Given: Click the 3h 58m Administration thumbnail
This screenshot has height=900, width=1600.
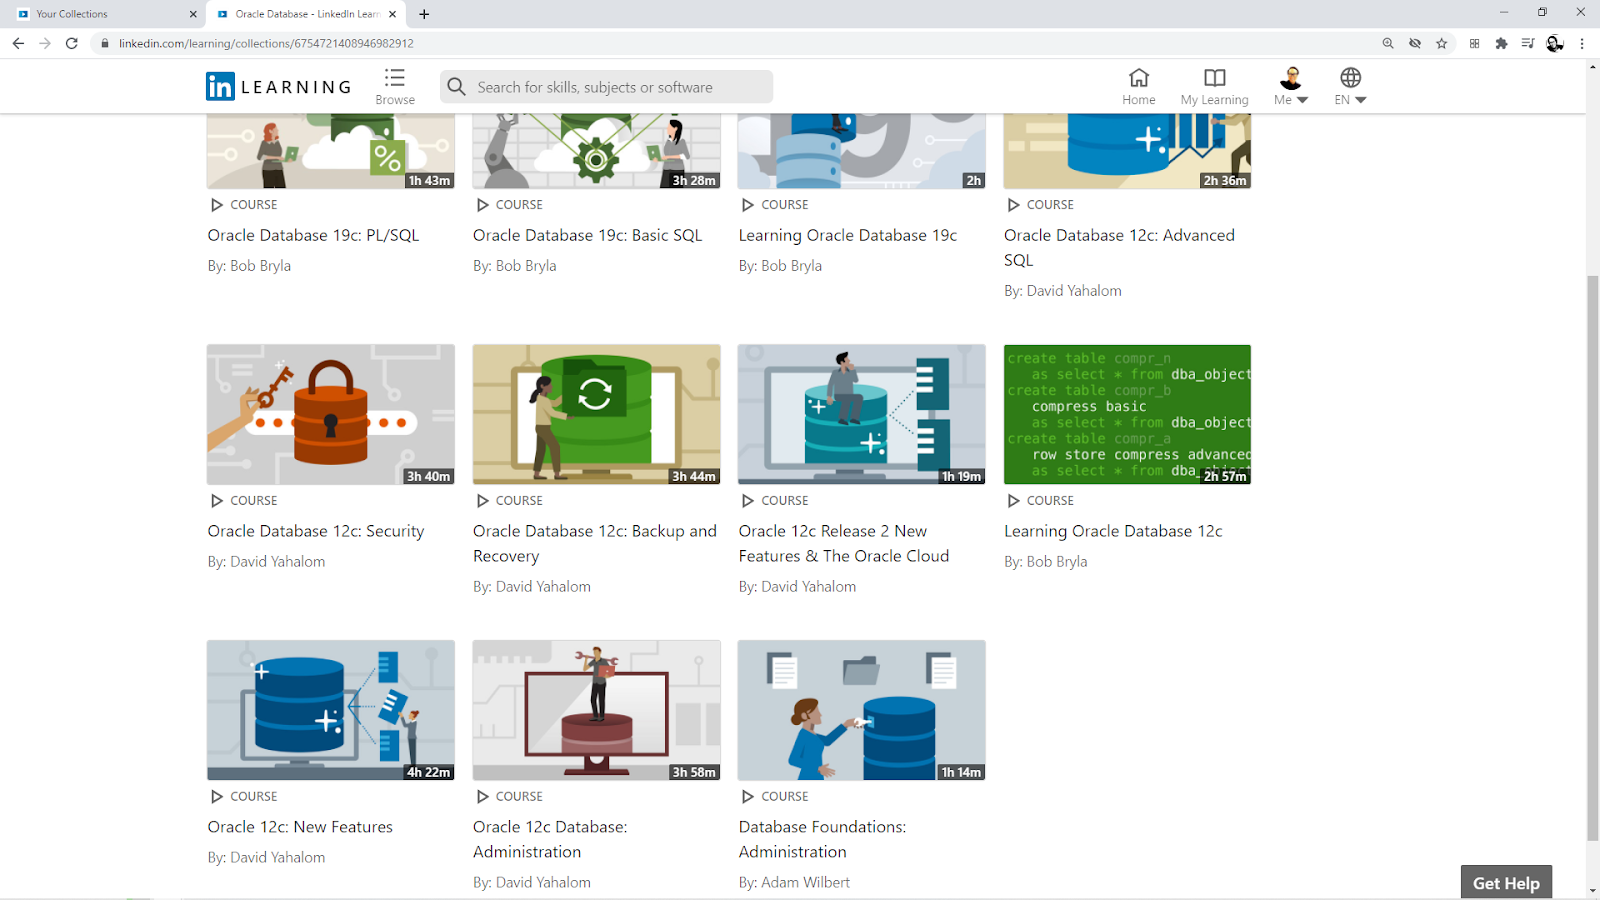Looking at the screenshot, I should pyautogui.click(x=597, y=710).
